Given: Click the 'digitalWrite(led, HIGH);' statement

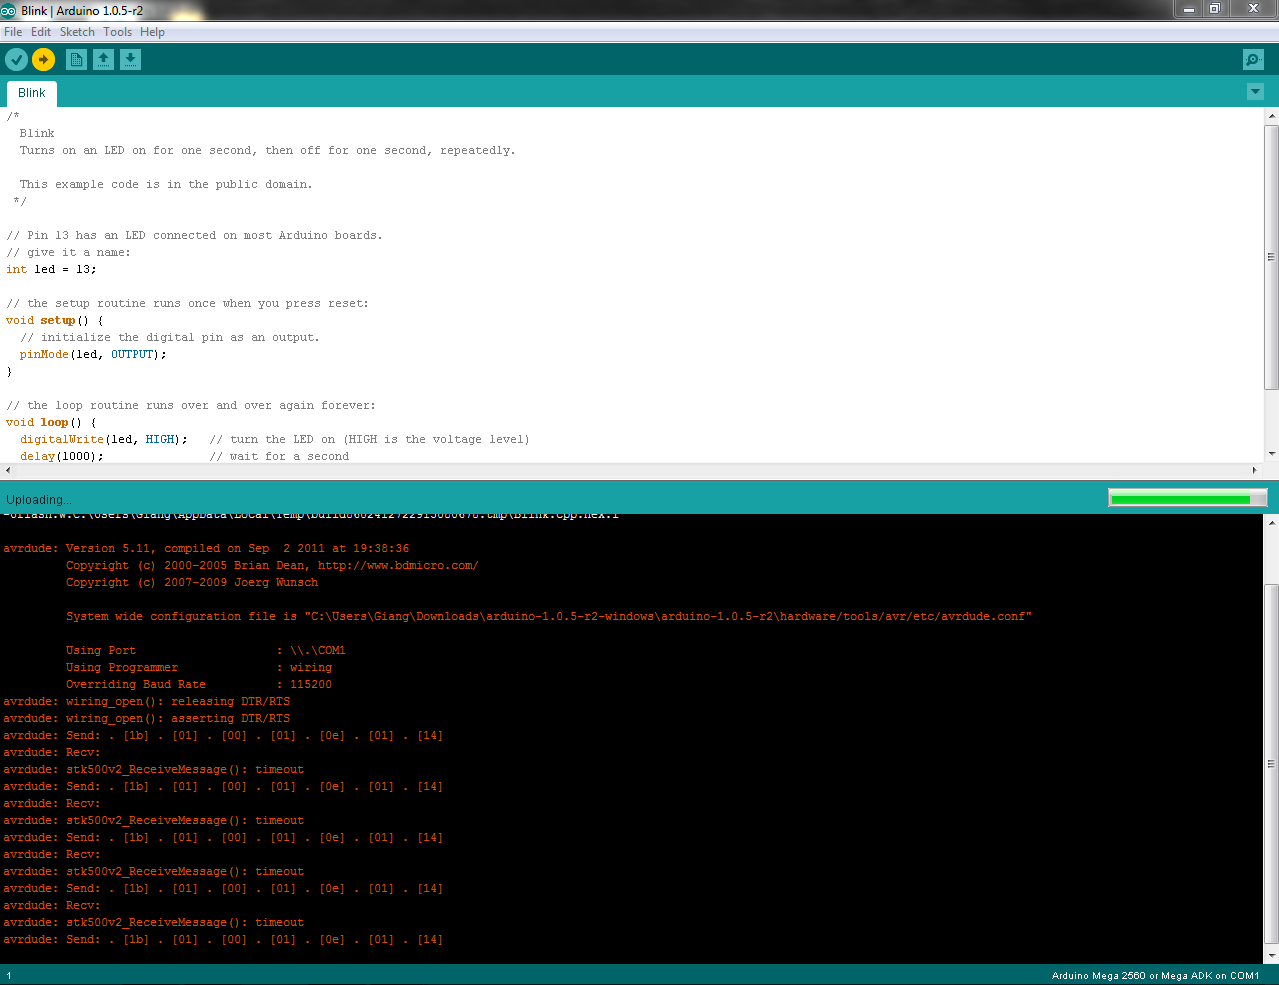Looking at the screenshot, I should coord(104,439).
